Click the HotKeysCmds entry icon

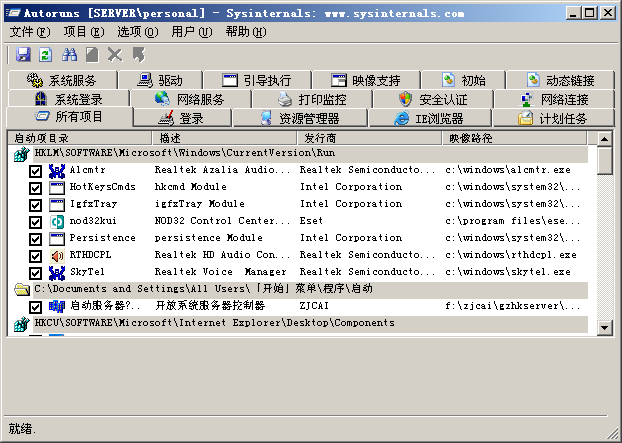[x=57, y=188]
